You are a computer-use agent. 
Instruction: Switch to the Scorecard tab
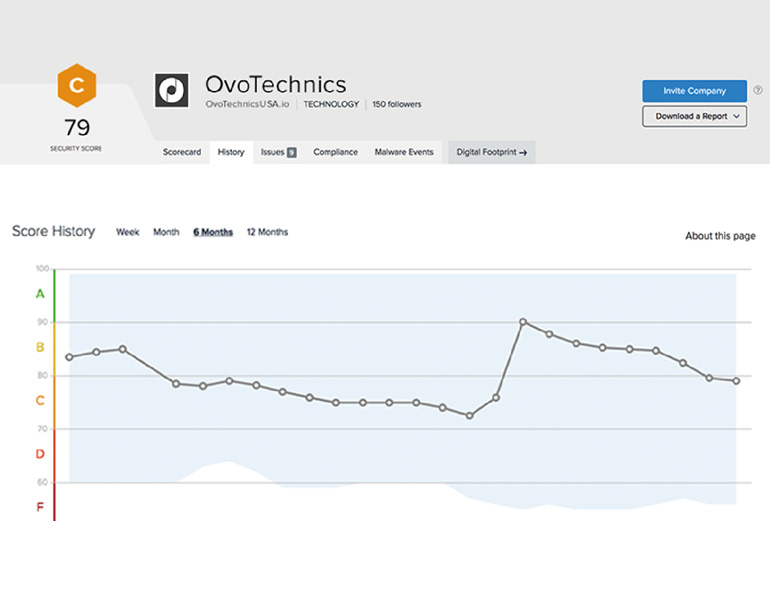[x=182, y=153]
